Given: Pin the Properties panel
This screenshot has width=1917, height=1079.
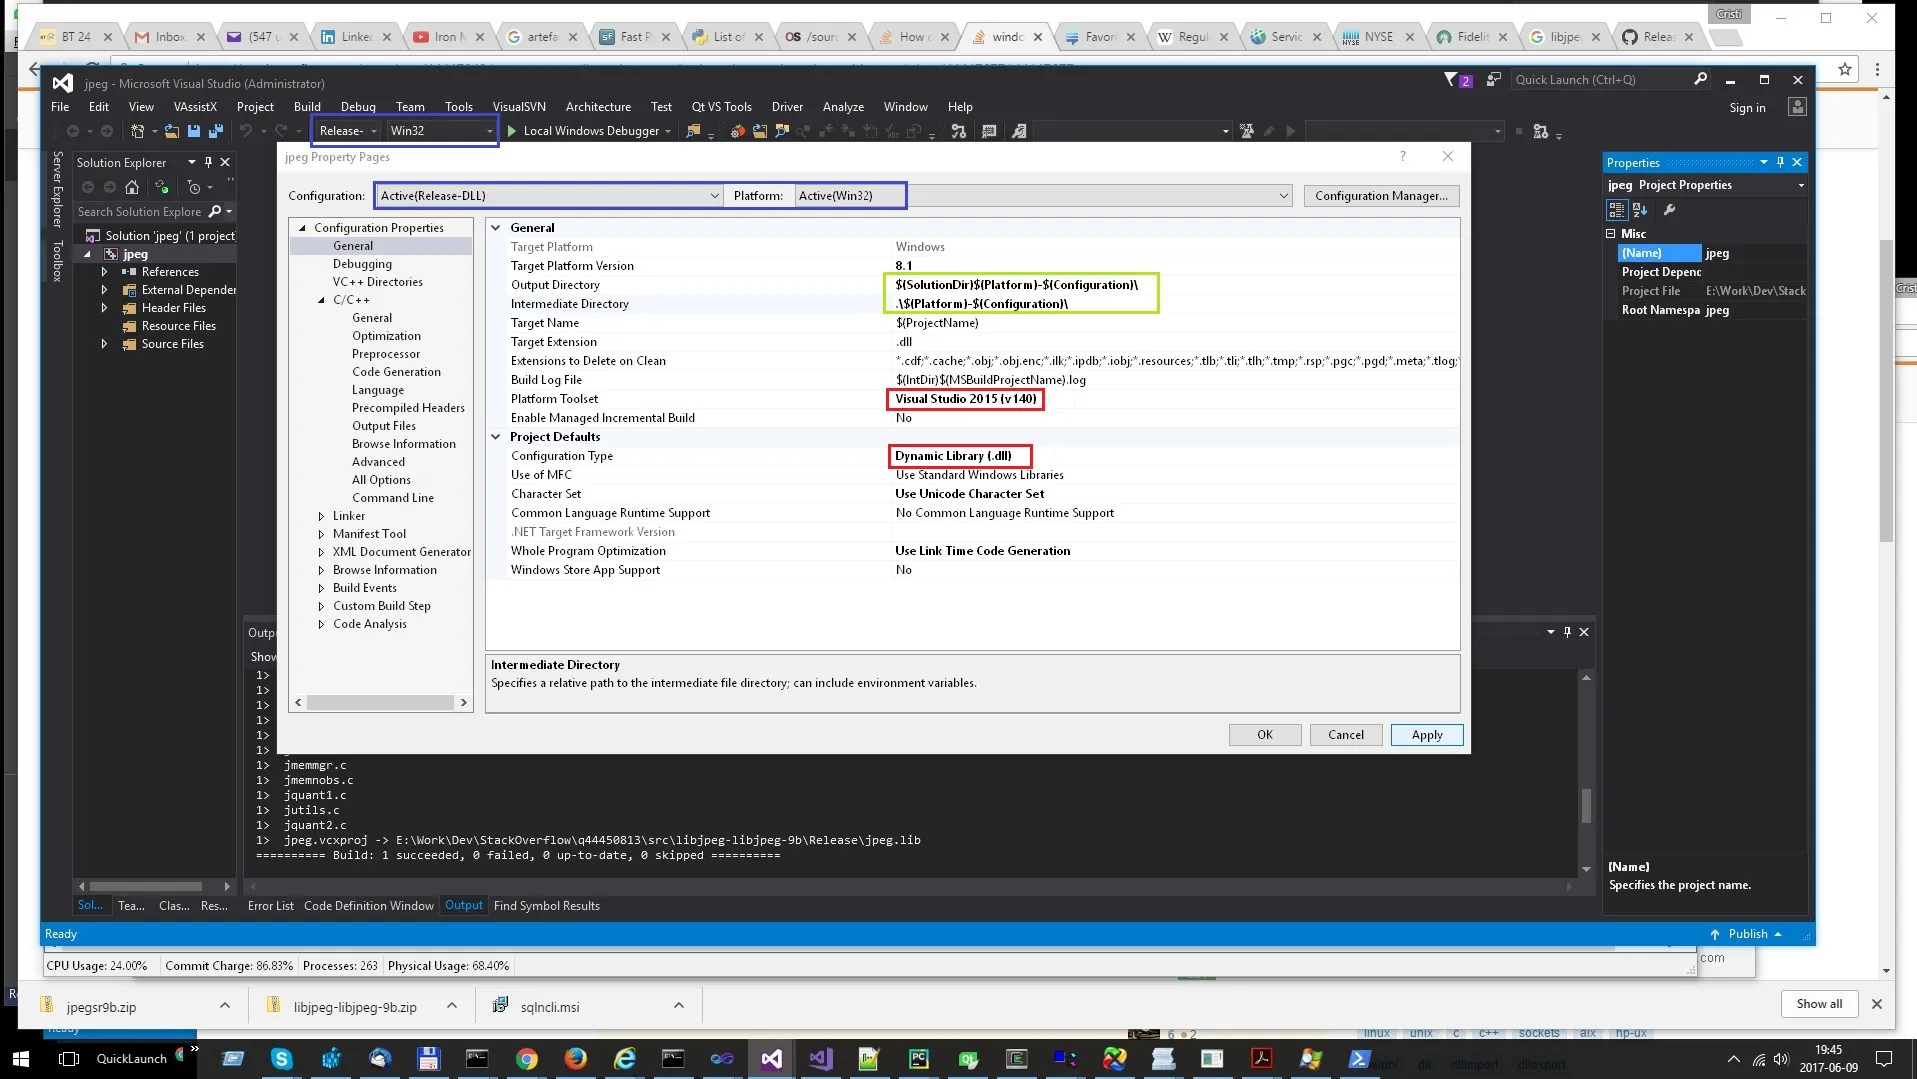Looking at the screenshot, I should 1780,162.
